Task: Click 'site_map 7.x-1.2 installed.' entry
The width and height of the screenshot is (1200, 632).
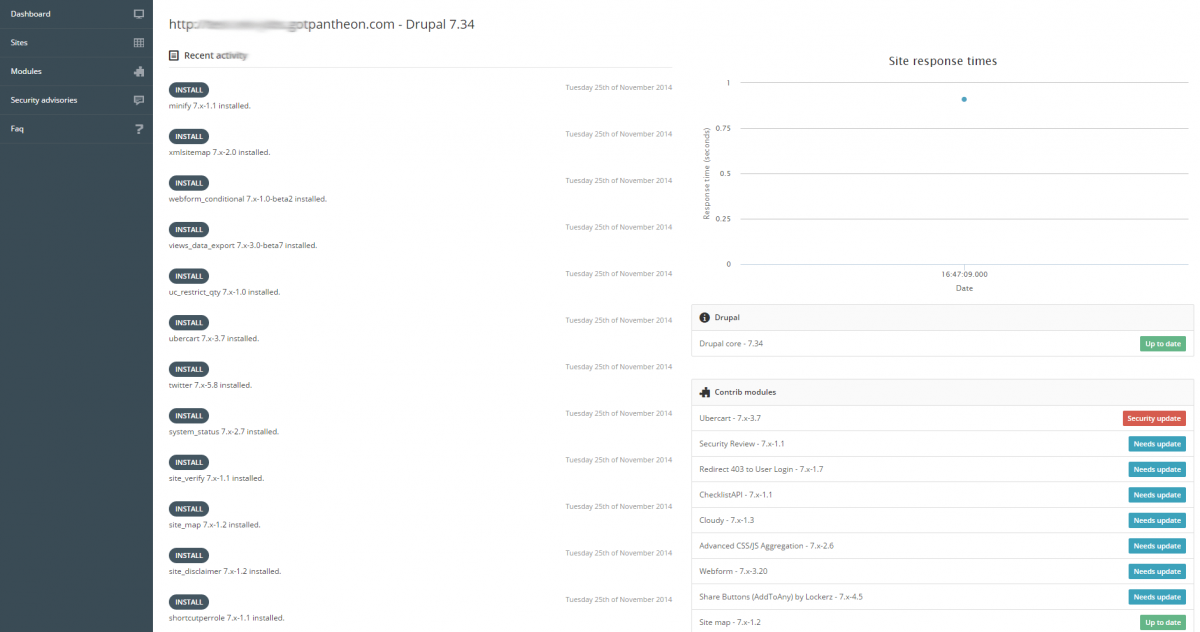Action: tap(214, 524)
